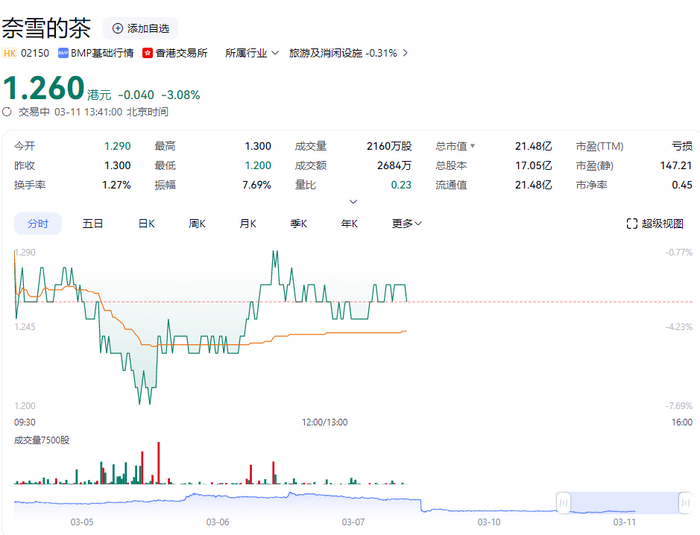This screenshot has width=700, height=535.
Task: Switch to the 五日 five-day tab
Action: (93, 223)
